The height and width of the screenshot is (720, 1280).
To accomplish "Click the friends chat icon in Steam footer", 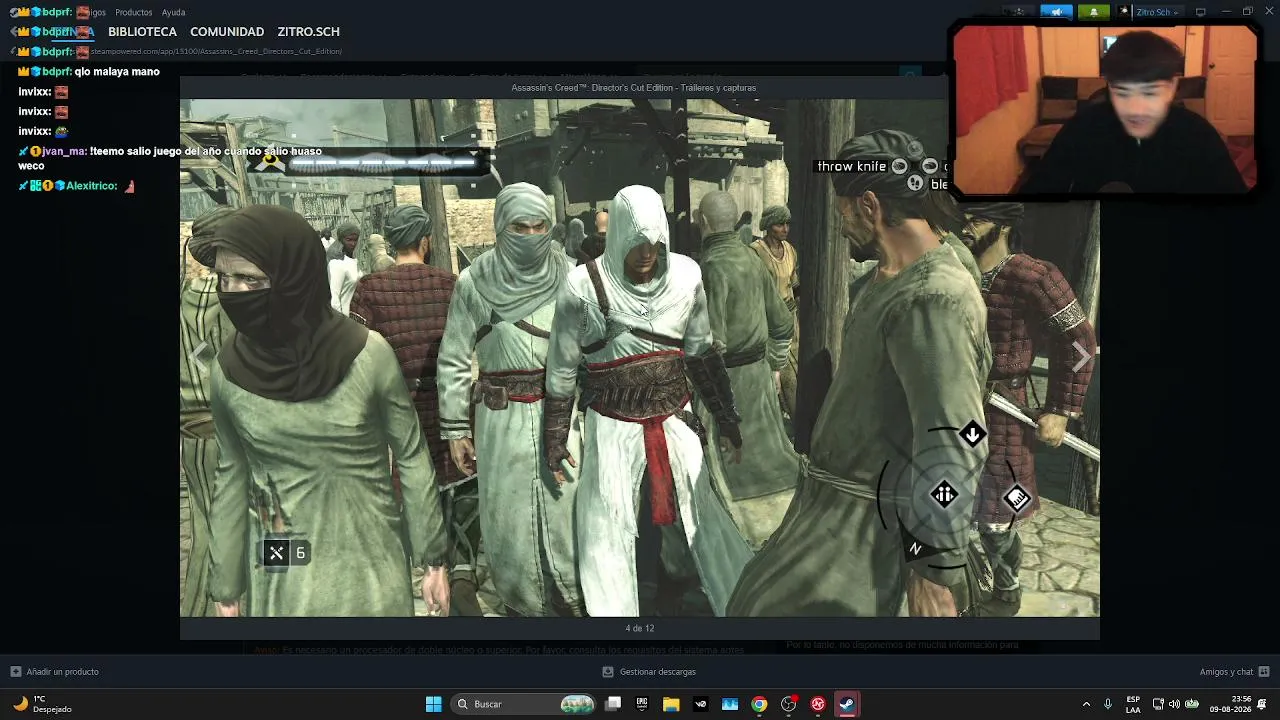I will (1264, 672).
